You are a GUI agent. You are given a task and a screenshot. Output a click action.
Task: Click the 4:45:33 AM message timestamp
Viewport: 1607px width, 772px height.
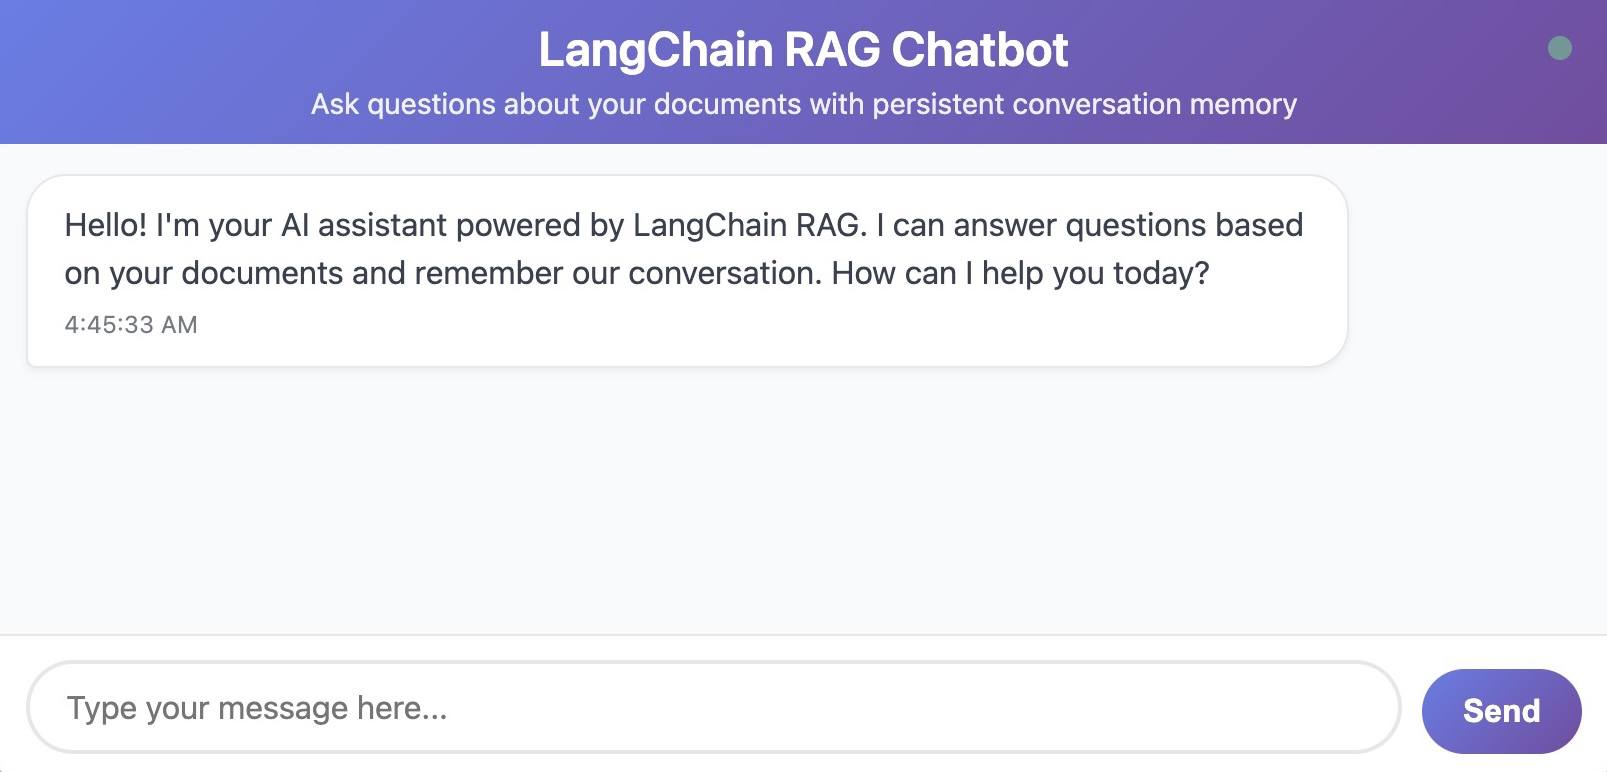[x=131, y=325]
